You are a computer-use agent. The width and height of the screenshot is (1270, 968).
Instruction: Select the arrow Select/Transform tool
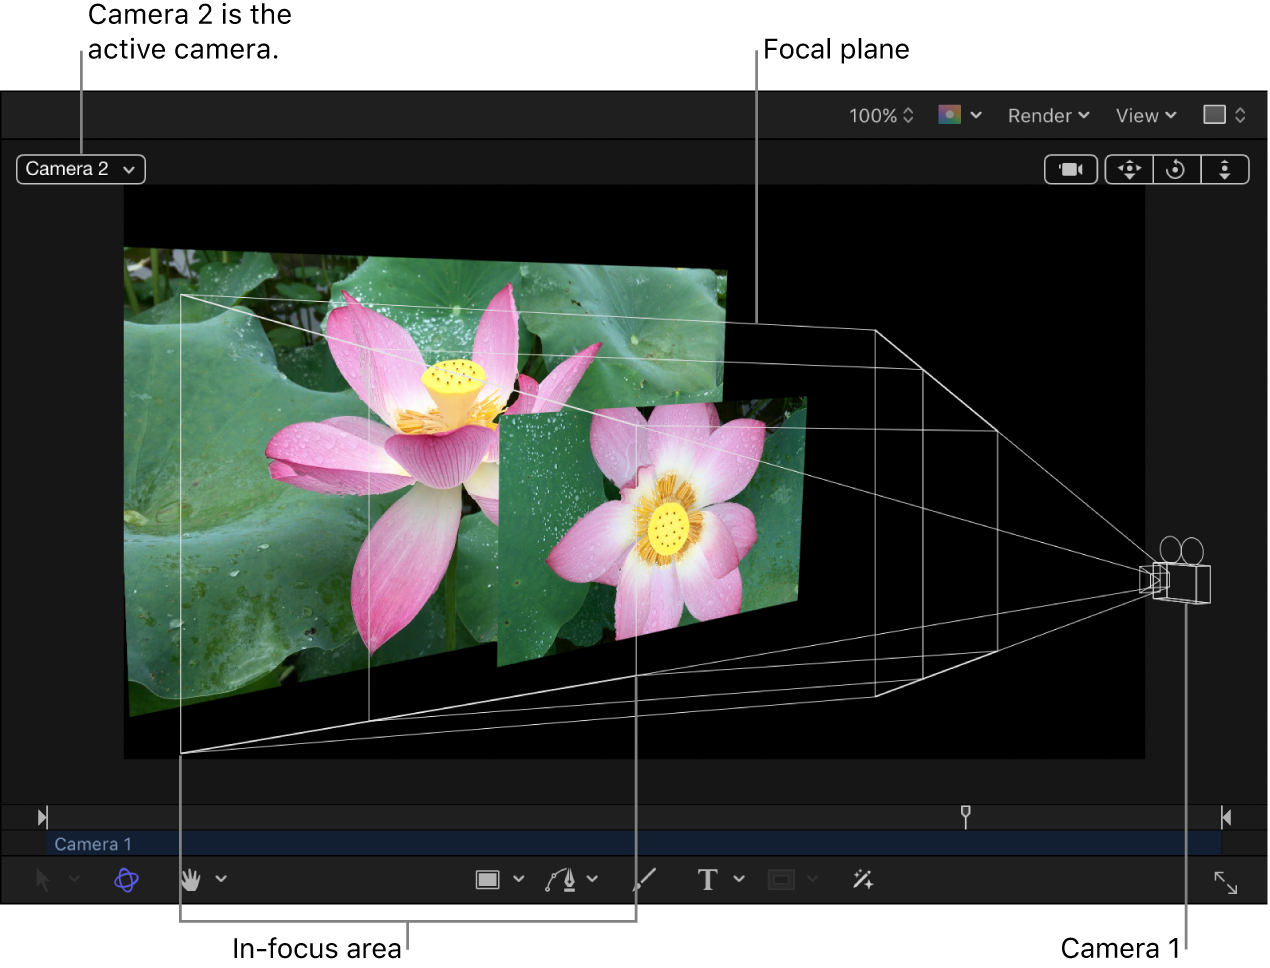tap(43, 880)
